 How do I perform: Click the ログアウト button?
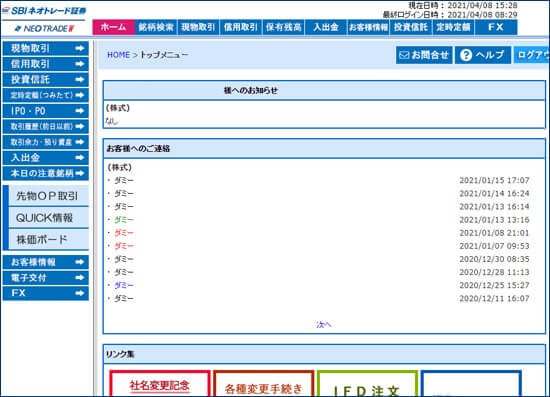pyautogui.click(x=531, y=55)
